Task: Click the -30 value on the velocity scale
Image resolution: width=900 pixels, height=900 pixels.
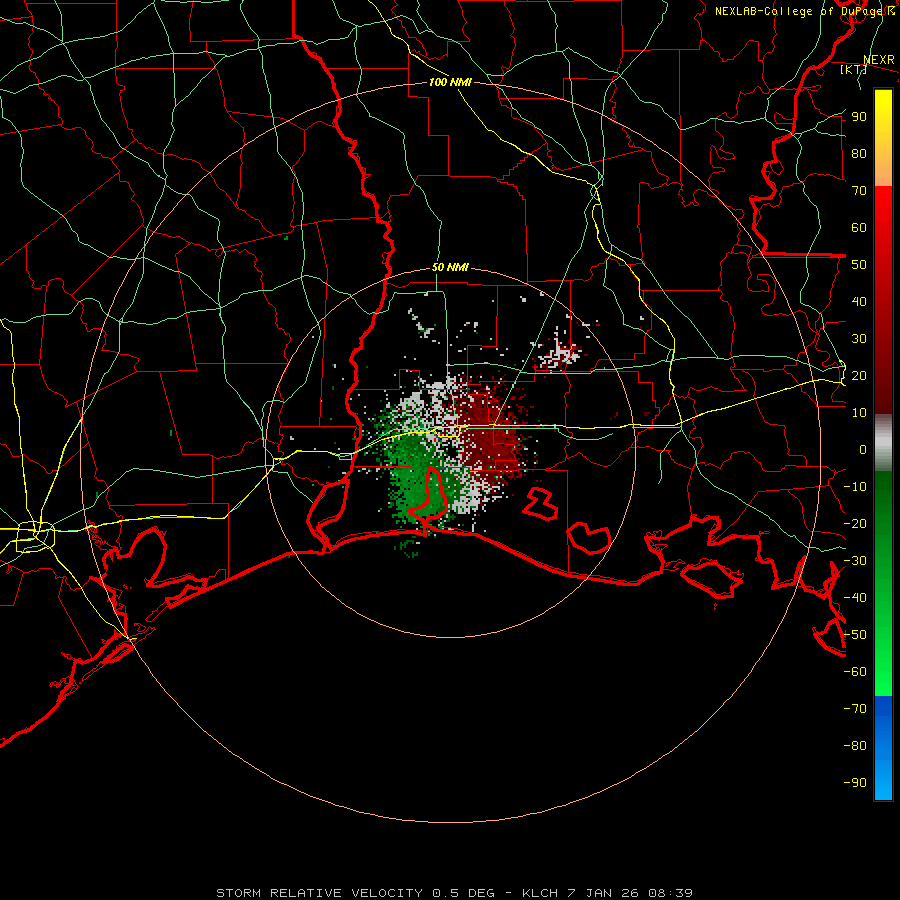Action: tap(855, 561)
